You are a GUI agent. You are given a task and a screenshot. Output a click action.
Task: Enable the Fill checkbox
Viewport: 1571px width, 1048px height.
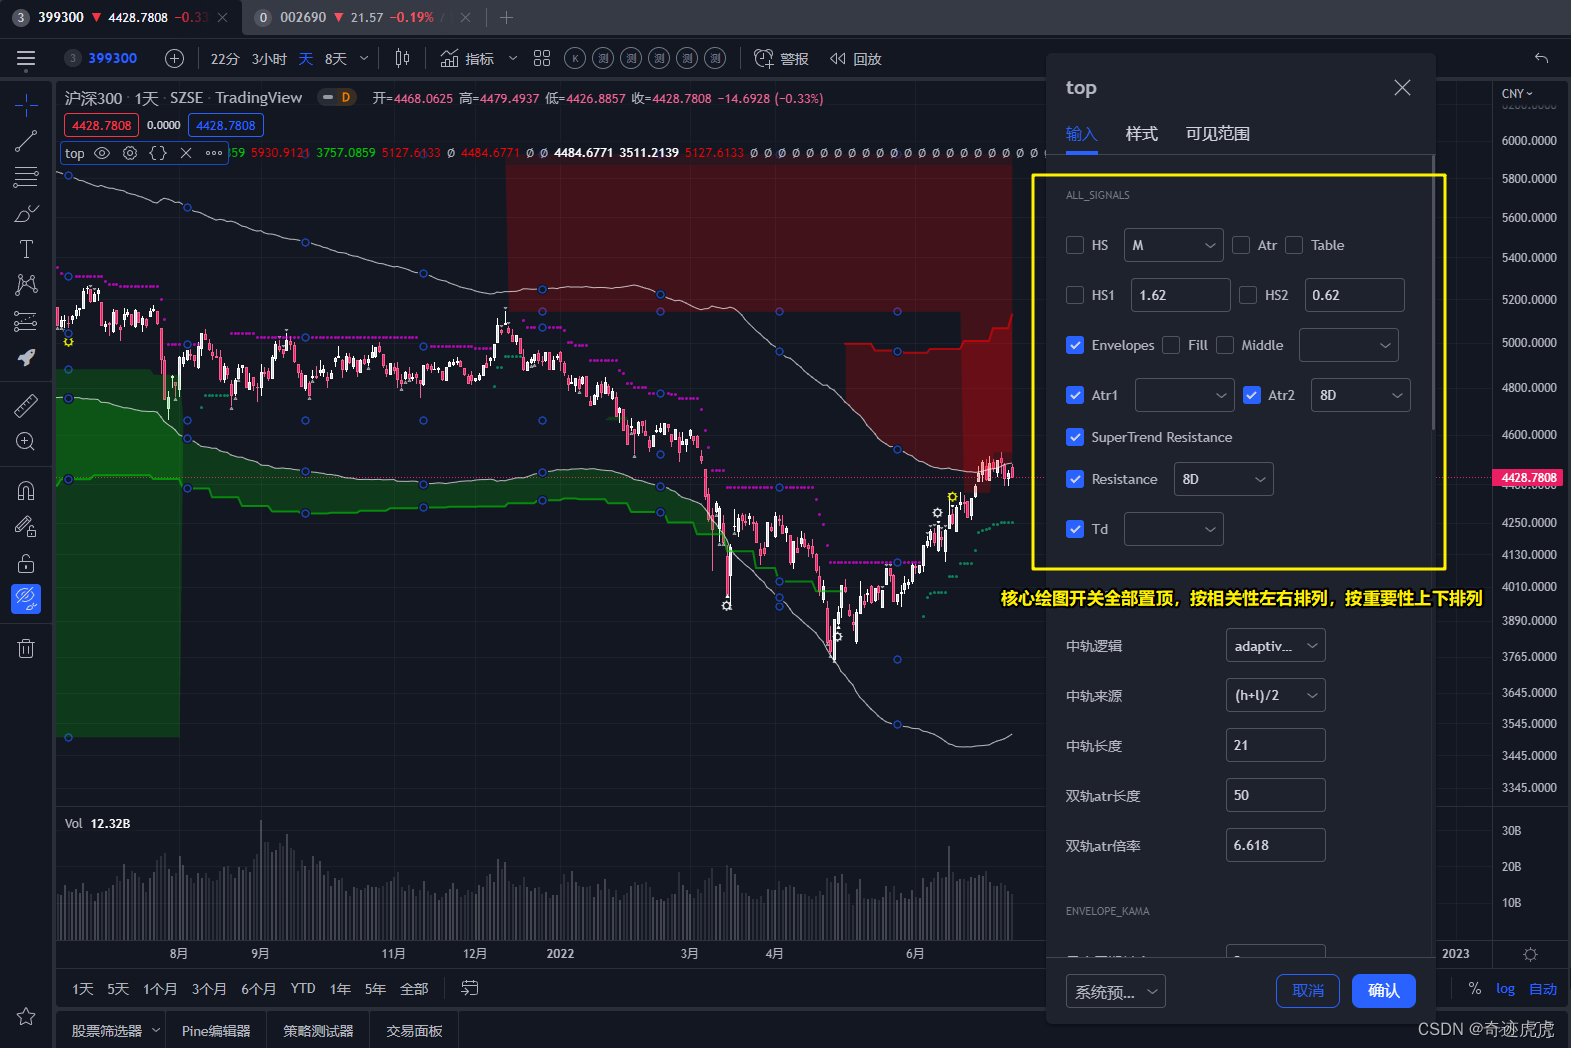[x=1171, y=345]
